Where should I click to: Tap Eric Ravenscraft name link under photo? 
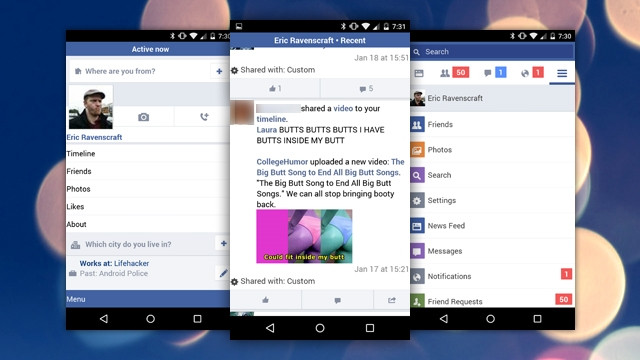click(x=94, y=137)
